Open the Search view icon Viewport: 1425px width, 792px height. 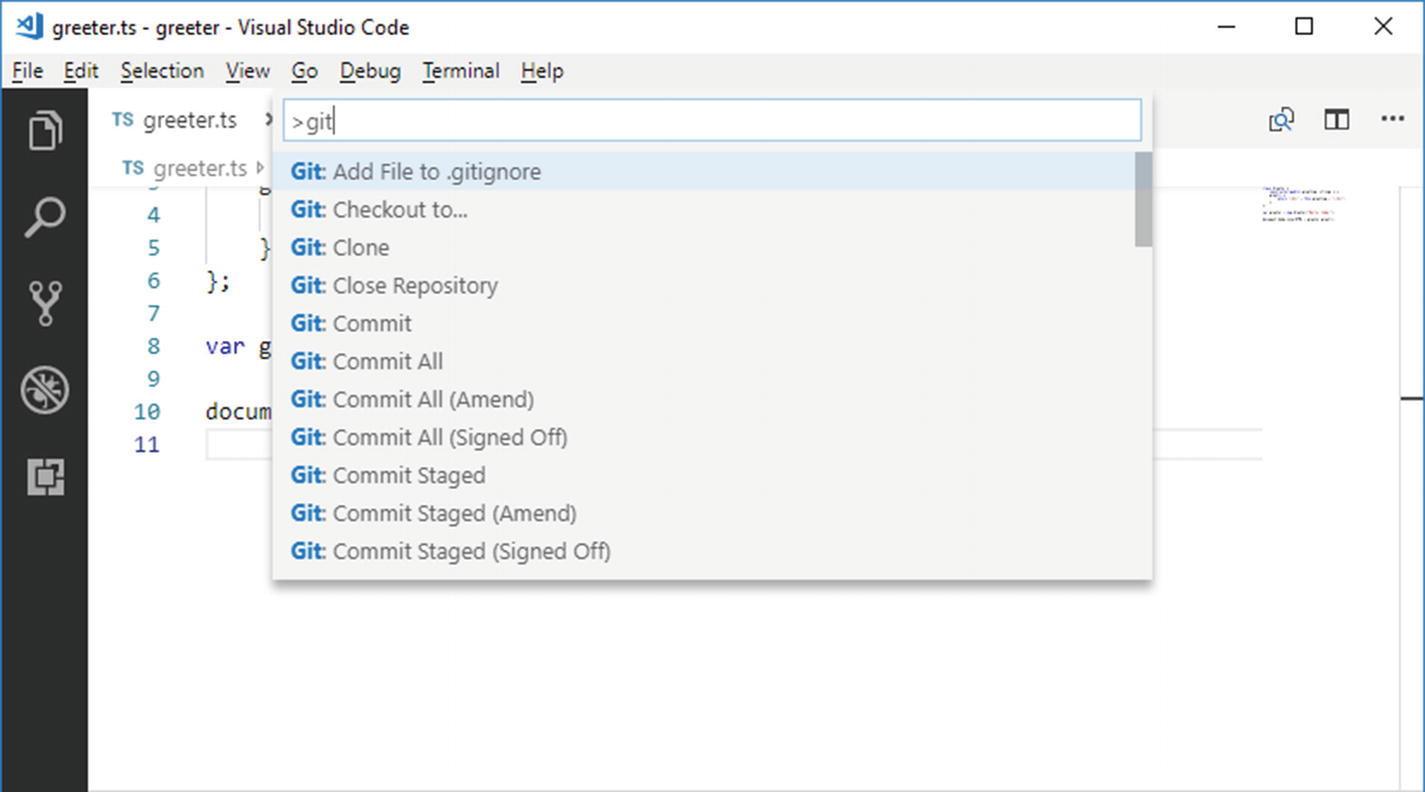(45, 217)
